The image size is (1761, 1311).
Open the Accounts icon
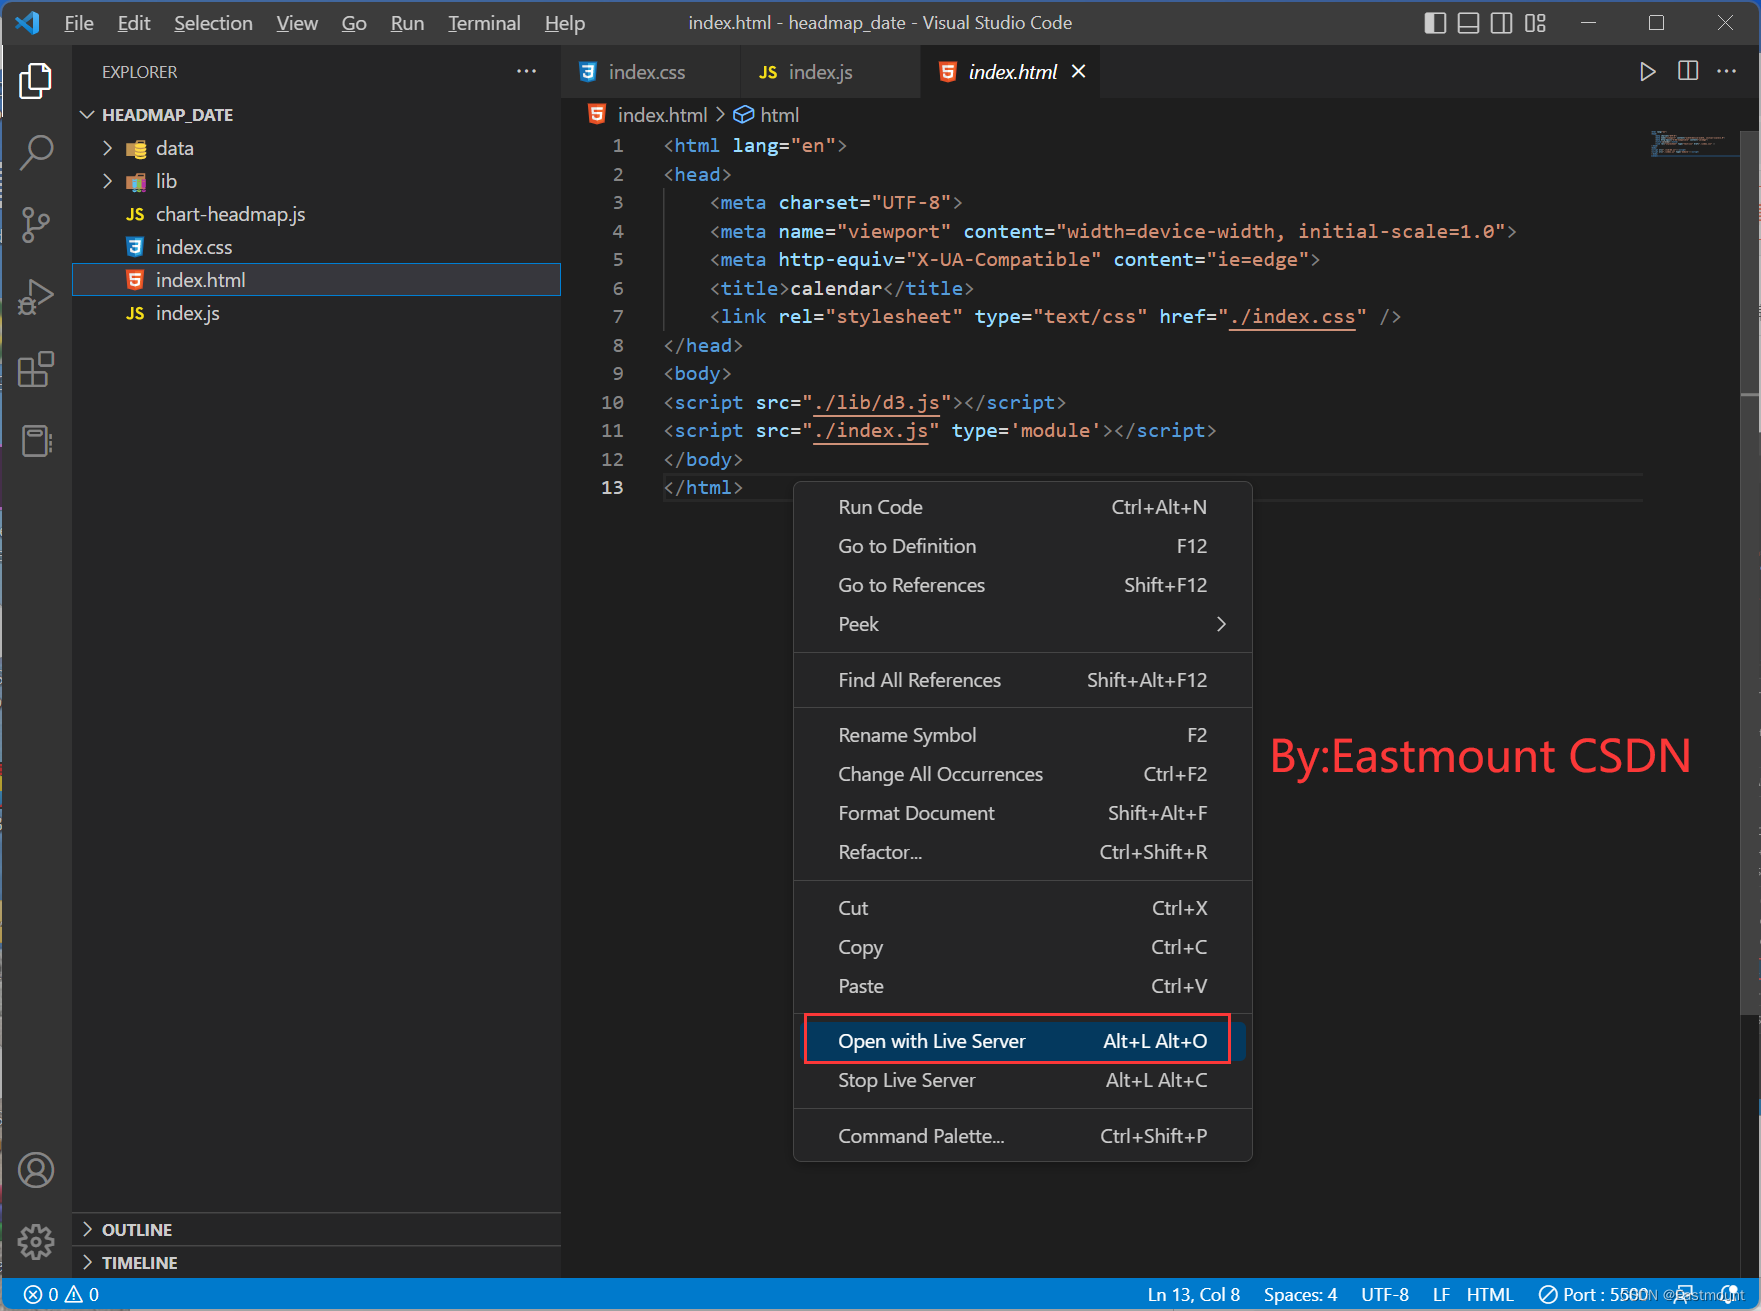(36, 1170)
